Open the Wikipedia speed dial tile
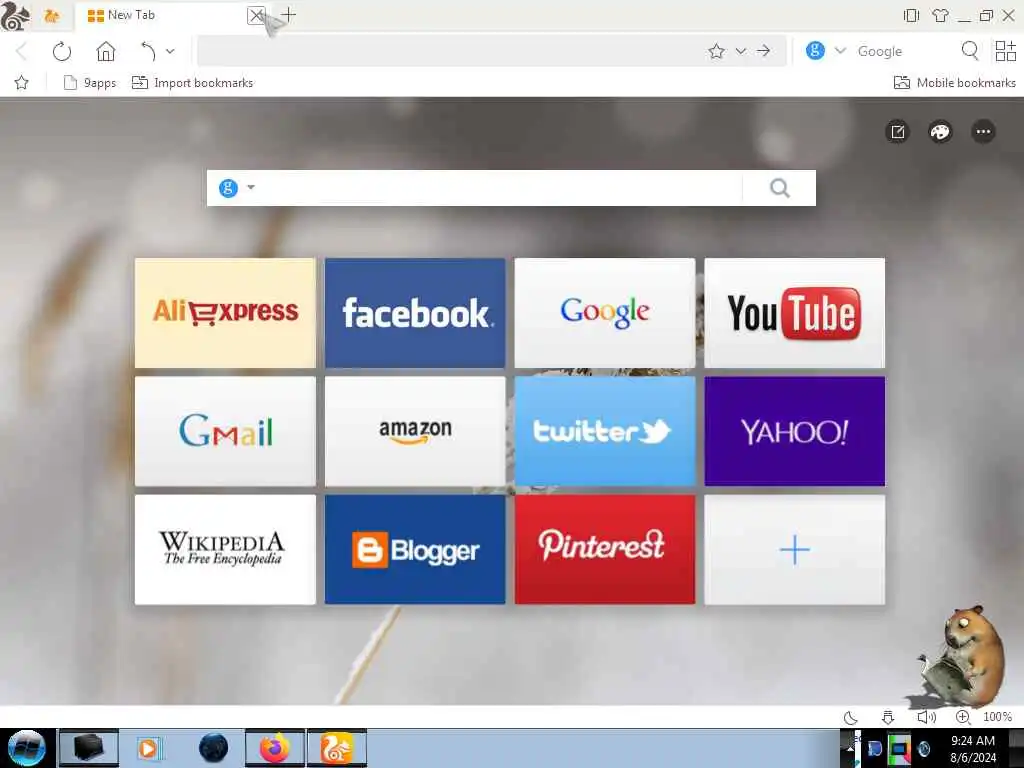1024x768 pixels. click(x=225, y=549)
